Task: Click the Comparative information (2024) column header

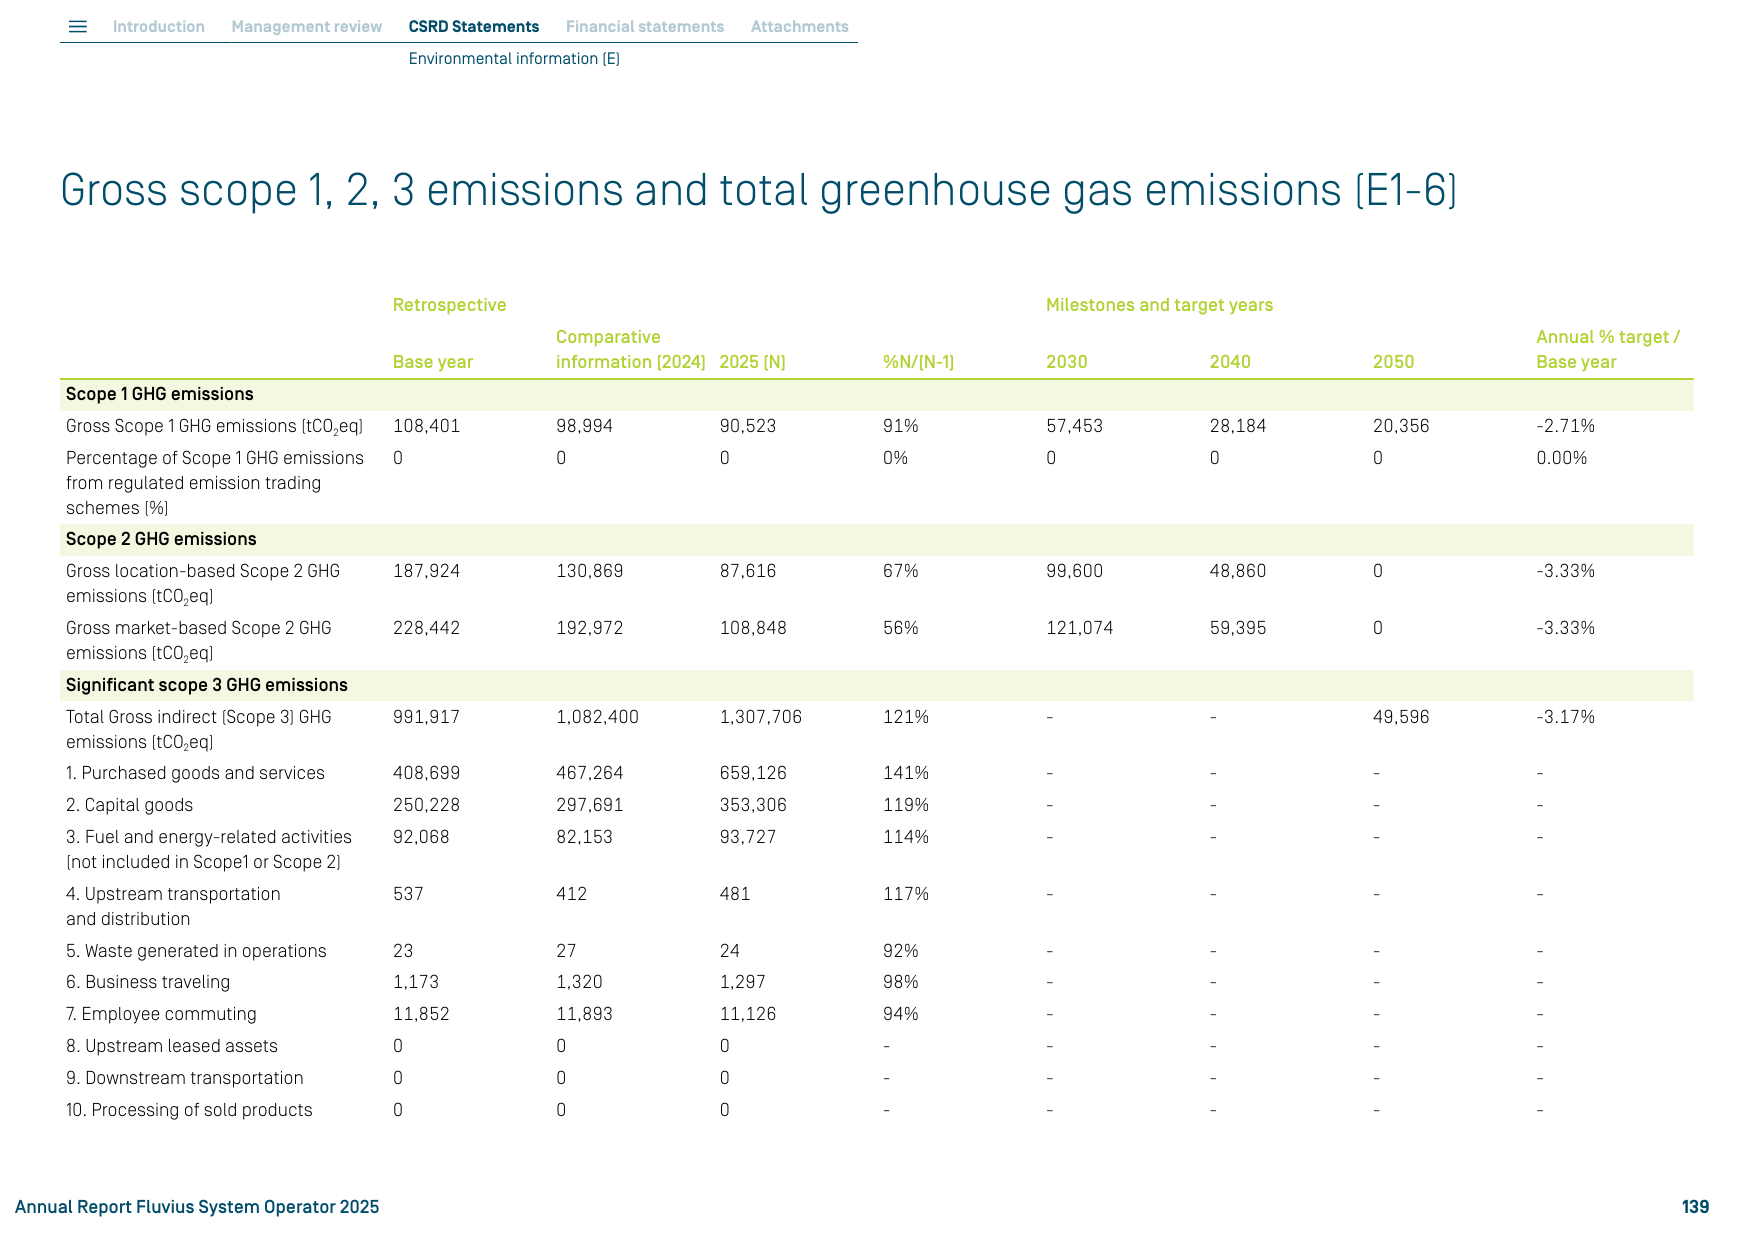Action: (631, 349)
